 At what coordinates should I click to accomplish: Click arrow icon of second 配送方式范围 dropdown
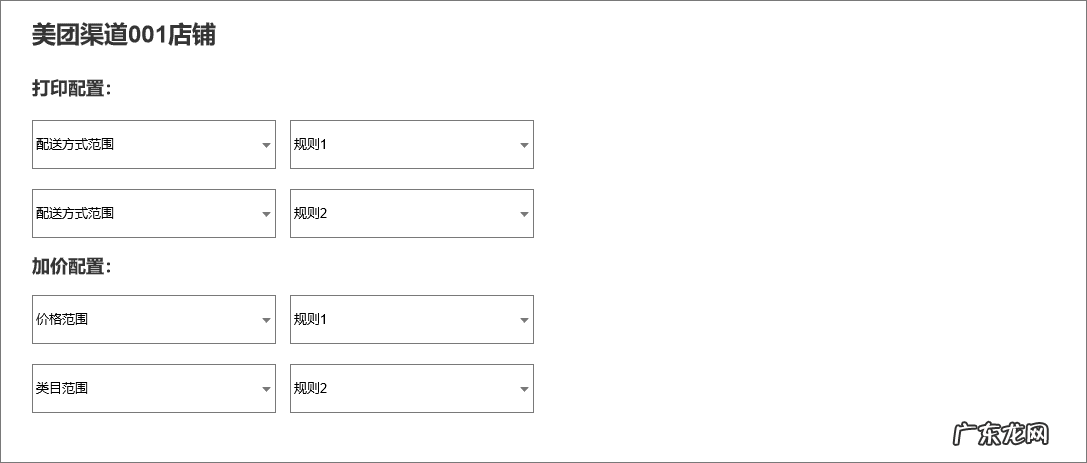266,214
